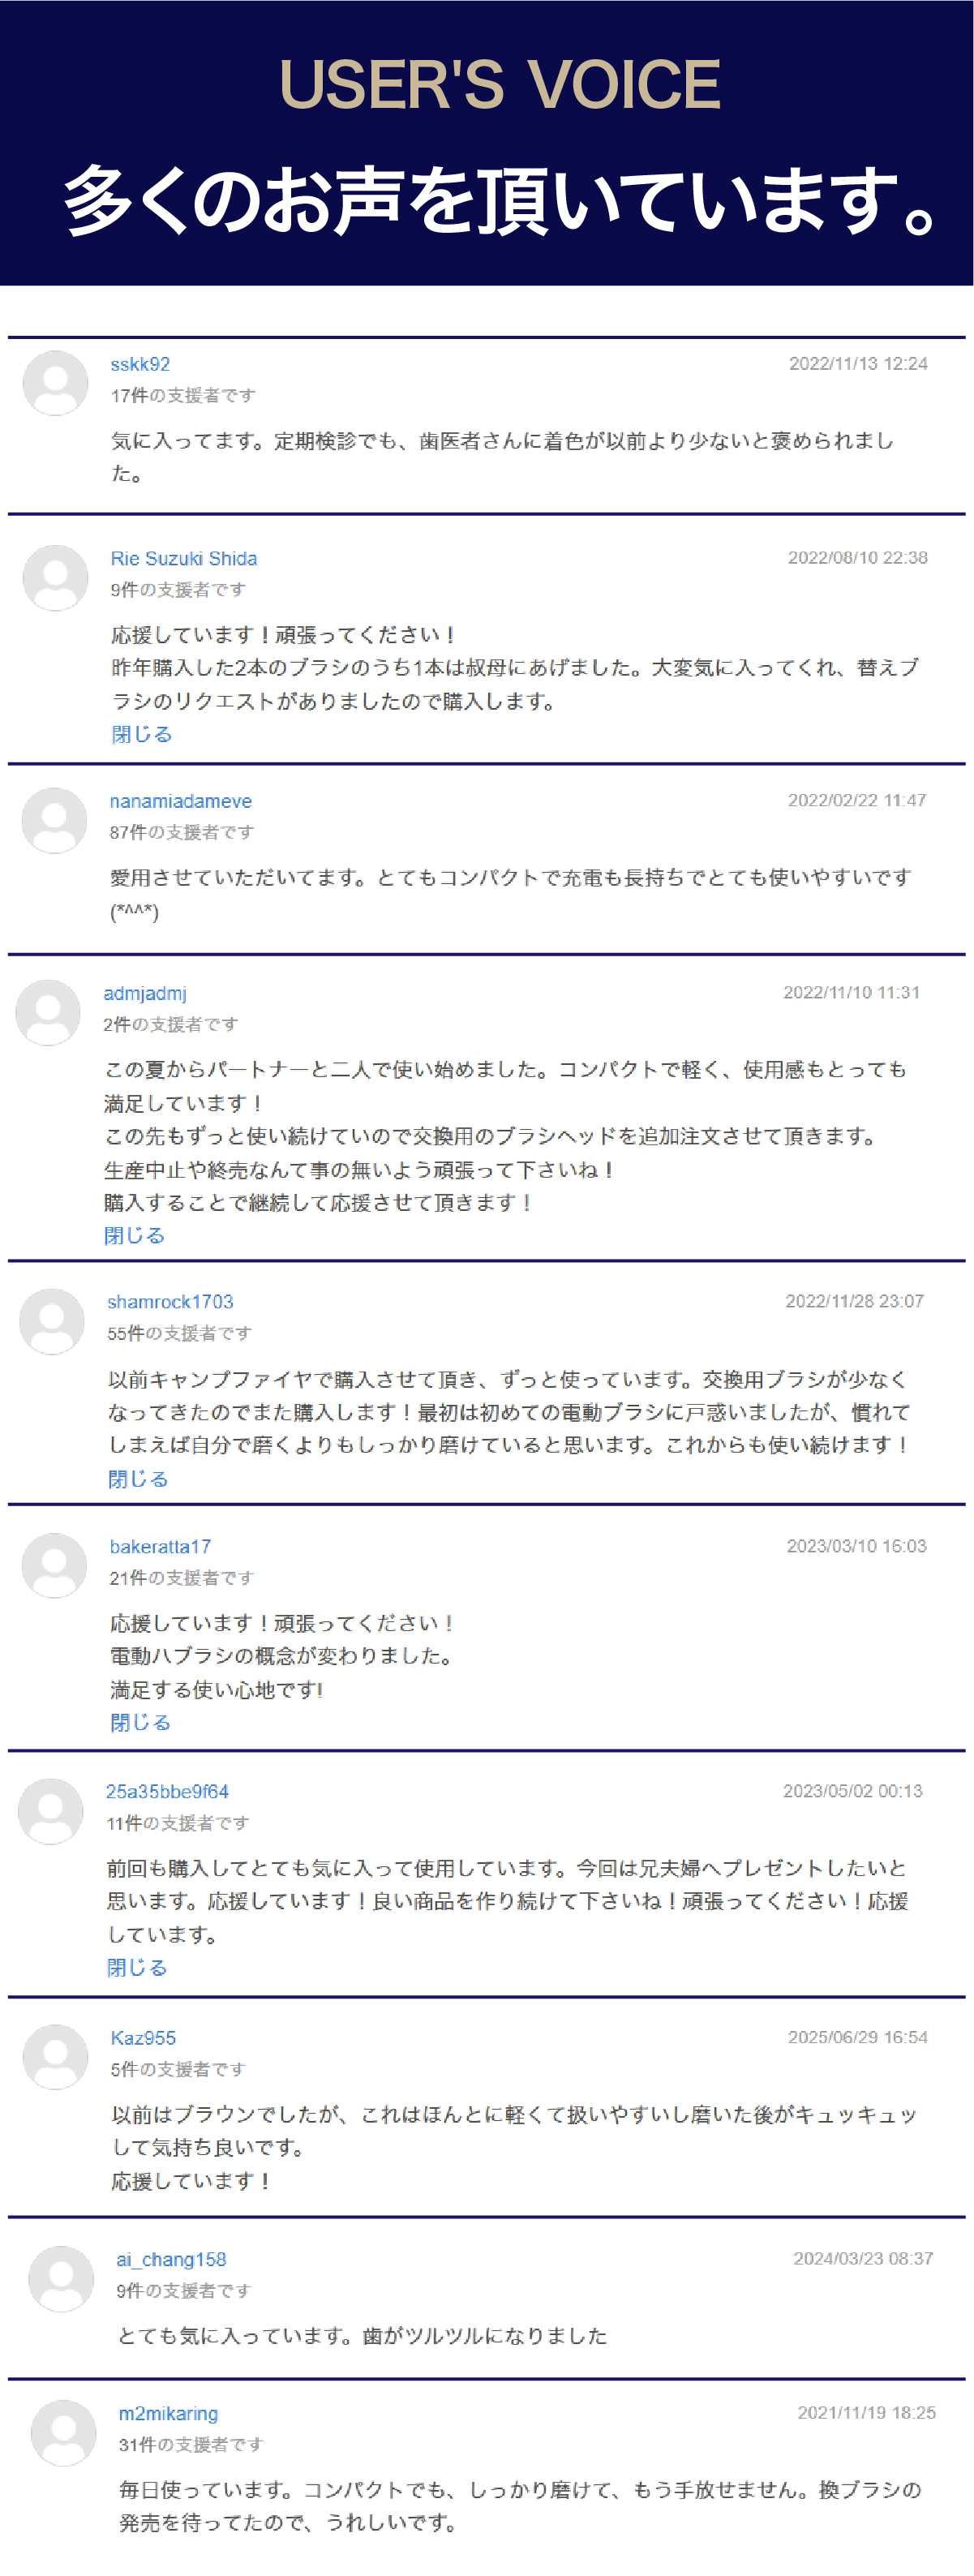Collapse bakeratta17's comment with 閉じる

coord(140,1722)
